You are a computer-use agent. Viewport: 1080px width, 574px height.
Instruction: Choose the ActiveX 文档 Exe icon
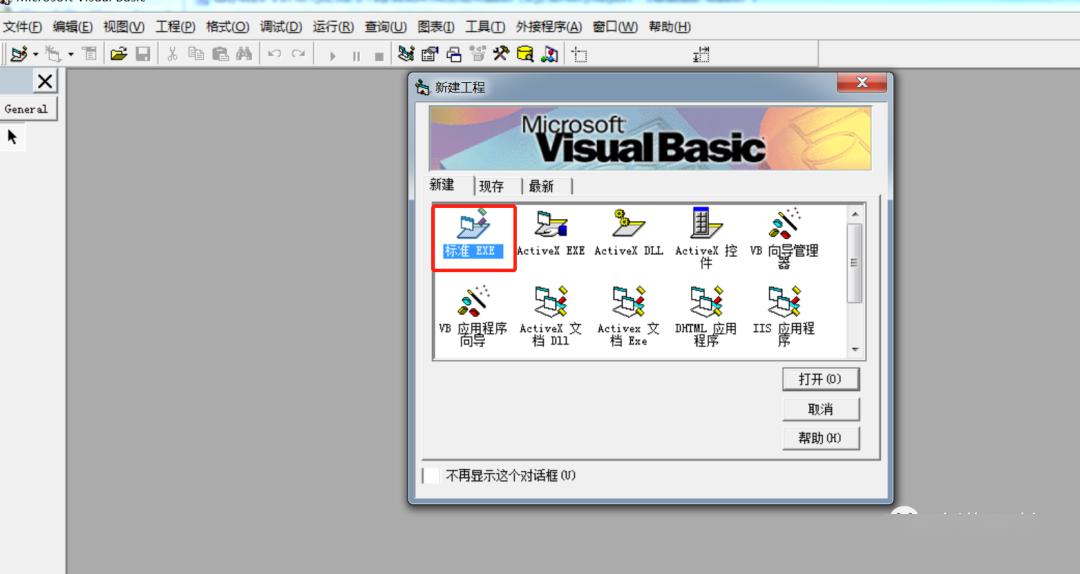(x=628, y=316)
